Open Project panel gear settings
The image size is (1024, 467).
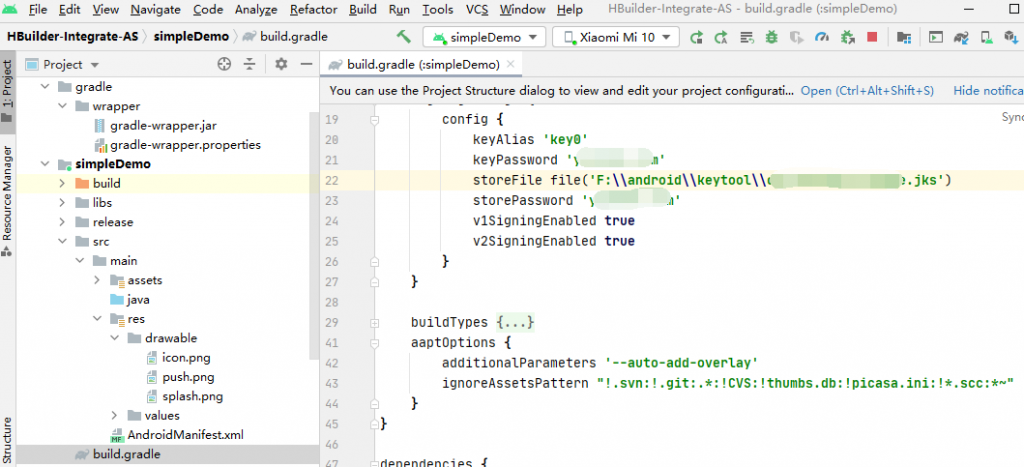coord(281,64)
